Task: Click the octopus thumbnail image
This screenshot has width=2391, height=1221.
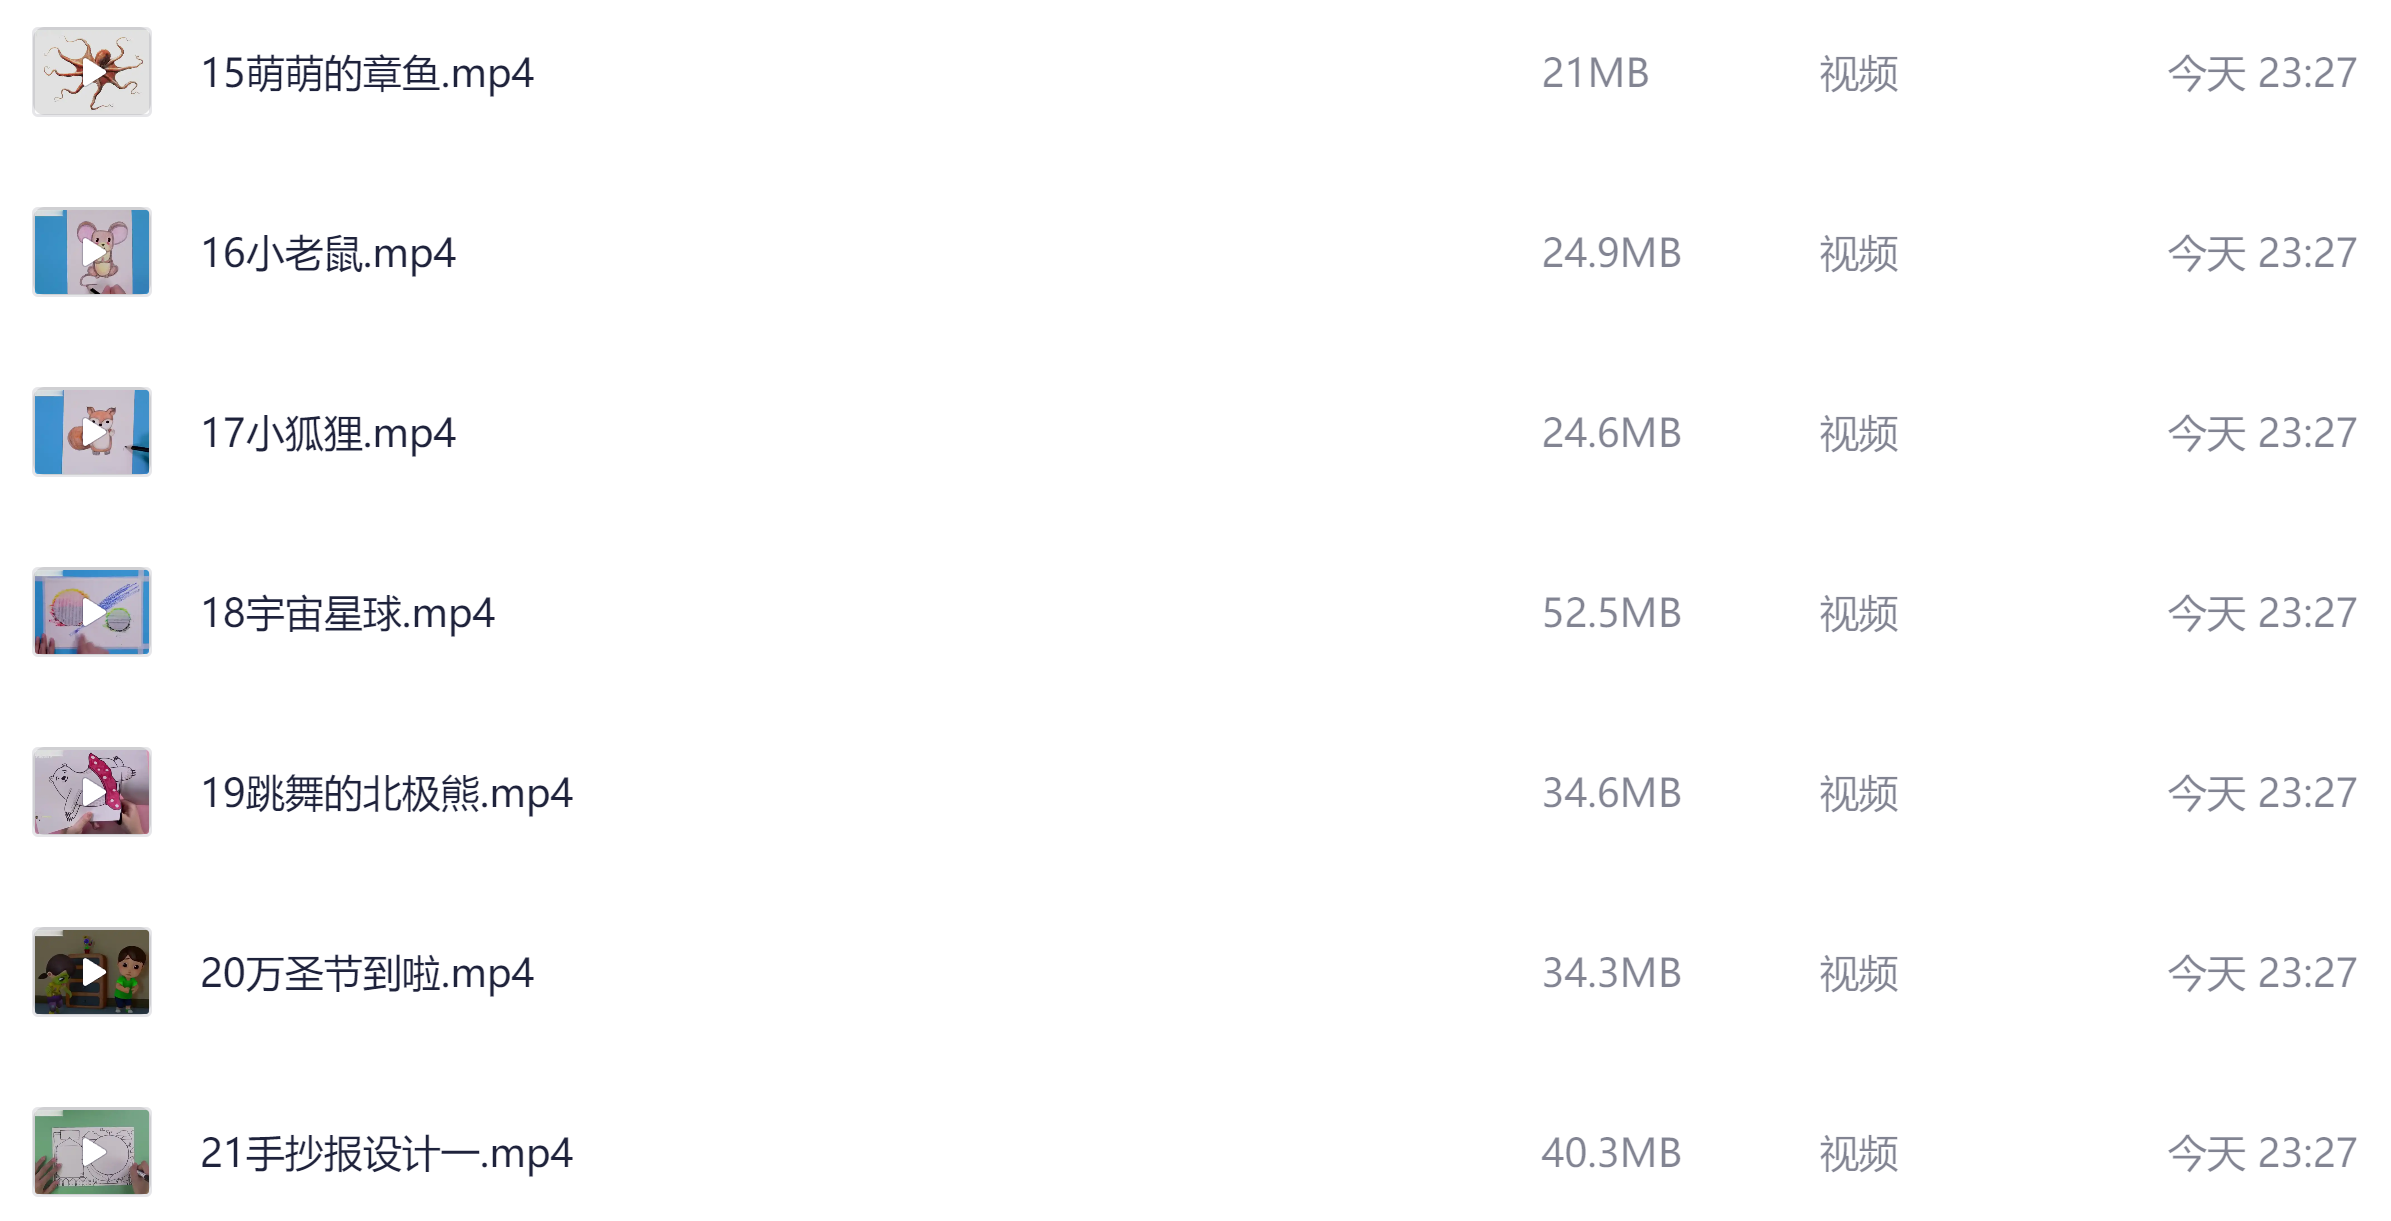Action: click(x=92, y=71)
